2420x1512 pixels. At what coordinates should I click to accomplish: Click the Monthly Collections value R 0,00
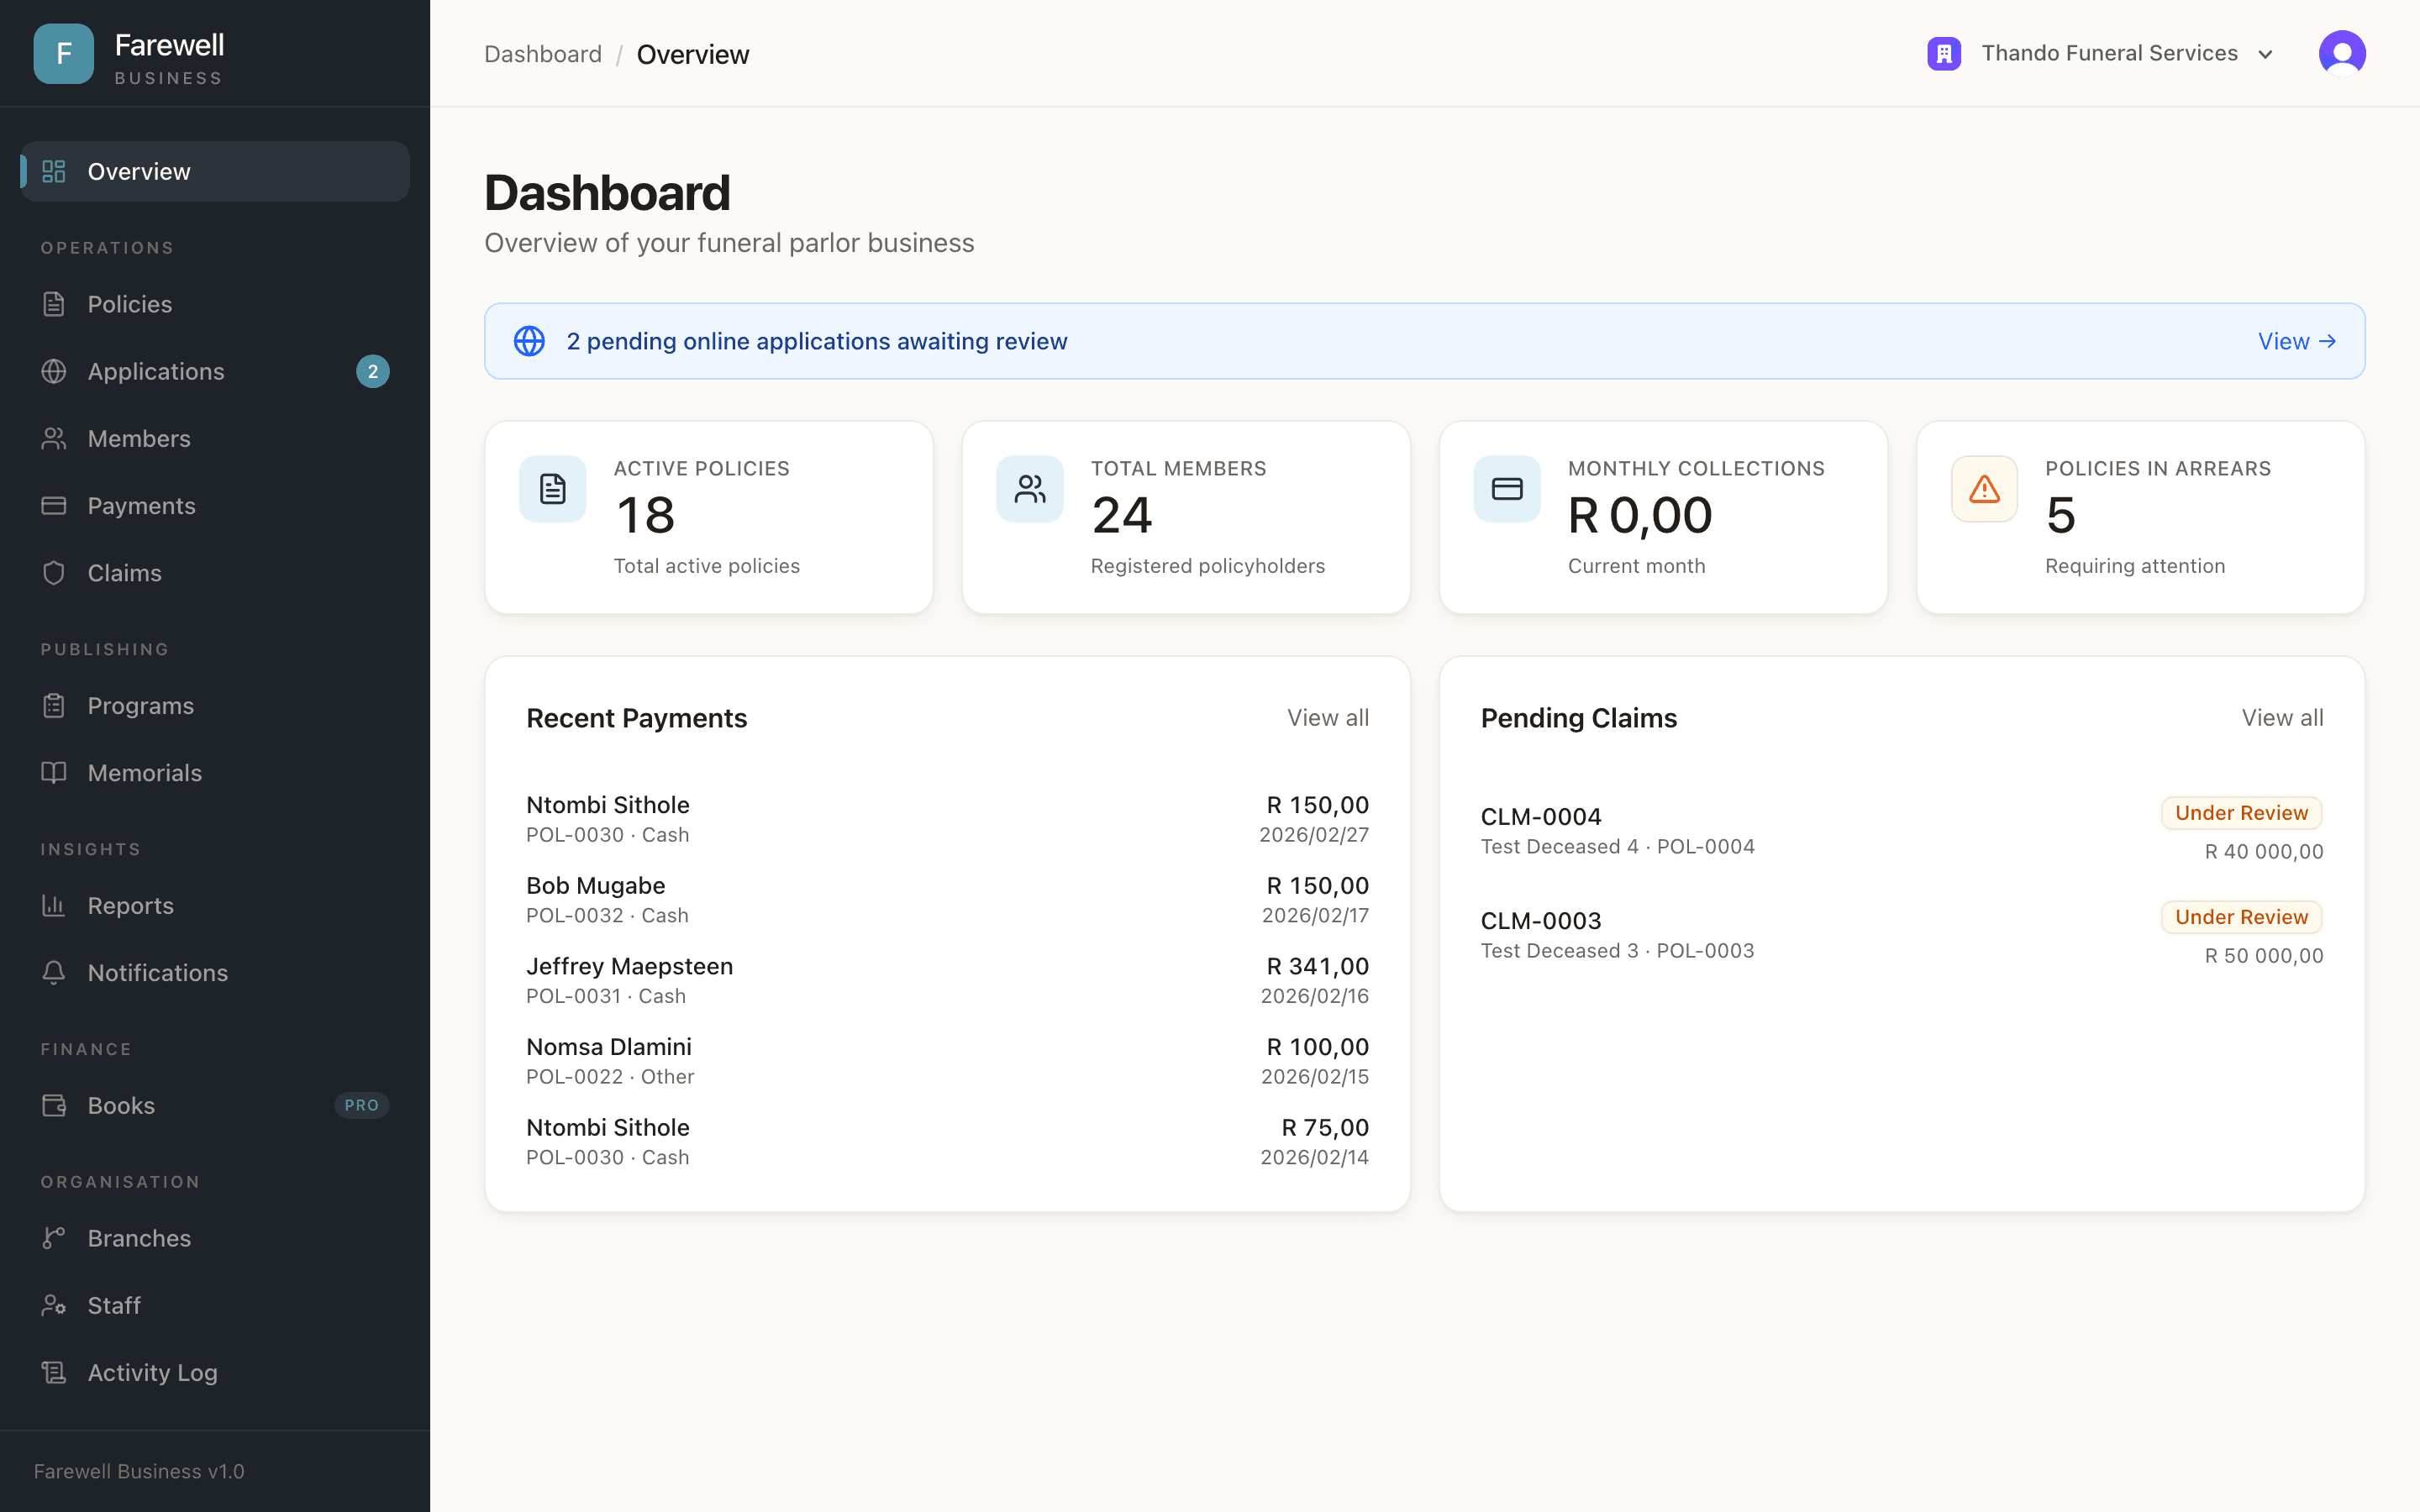1640,516
